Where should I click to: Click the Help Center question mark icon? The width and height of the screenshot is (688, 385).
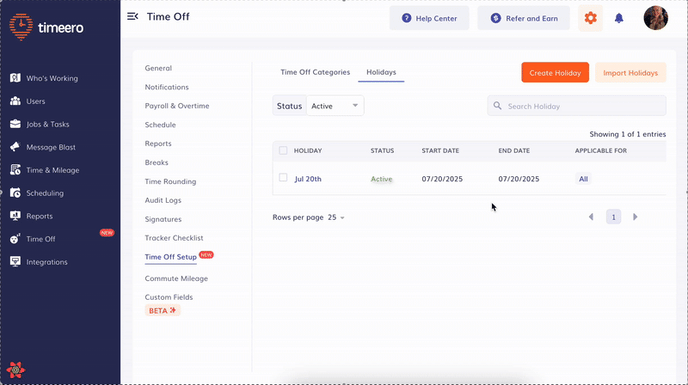pos(406,18)
